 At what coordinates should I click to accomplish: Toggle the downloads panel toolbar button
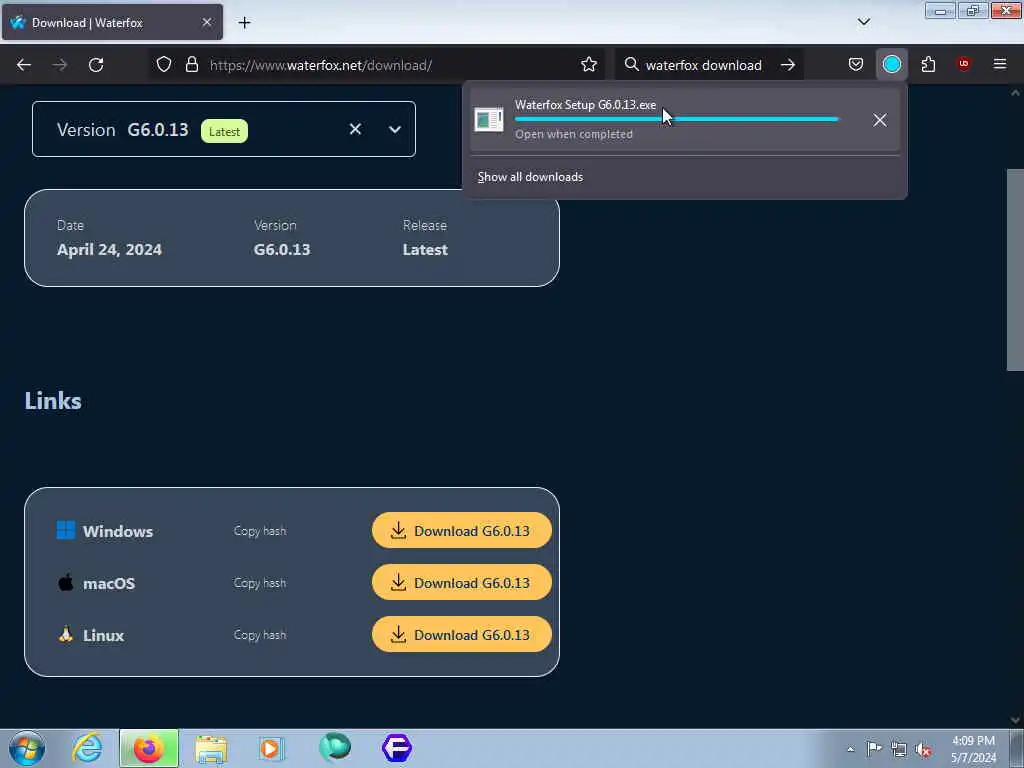click(x=891, y=64)
